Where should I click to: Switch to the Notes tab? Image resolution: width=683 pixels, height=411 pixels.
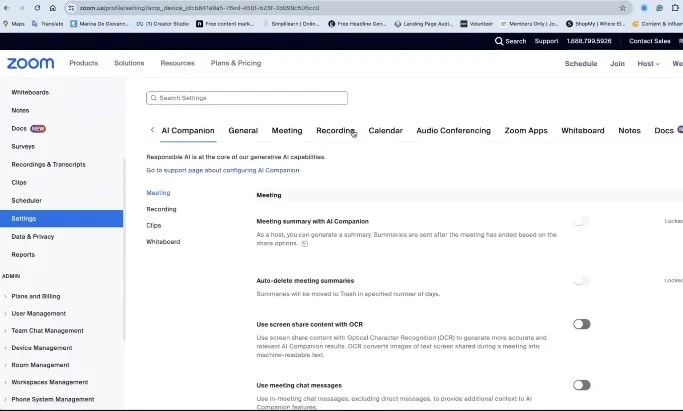pyautogui.click(x=629, y=131)
